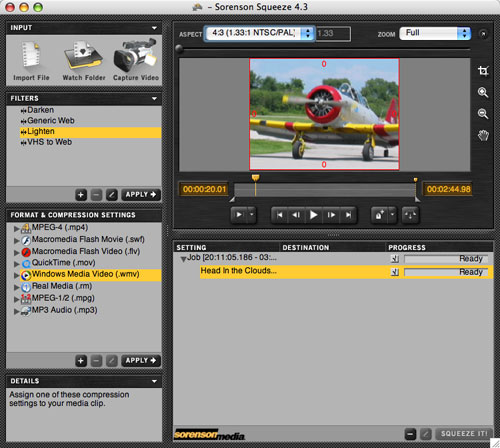Expand the MP3 Audio (.mp3) group

[16, 311]
